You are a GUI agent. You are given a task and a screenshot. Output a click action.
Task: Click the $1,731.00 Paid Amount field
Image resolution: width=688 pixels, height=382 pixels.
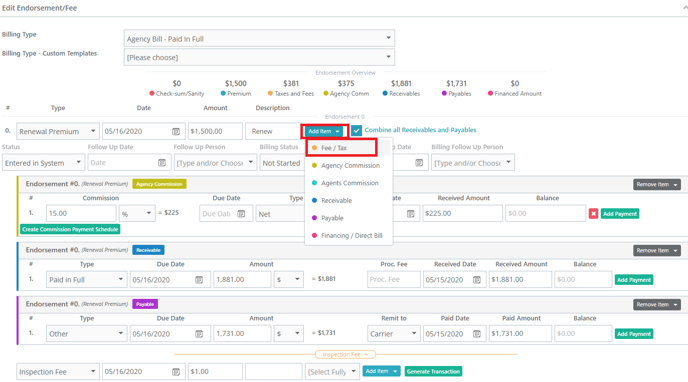(520, 334)
